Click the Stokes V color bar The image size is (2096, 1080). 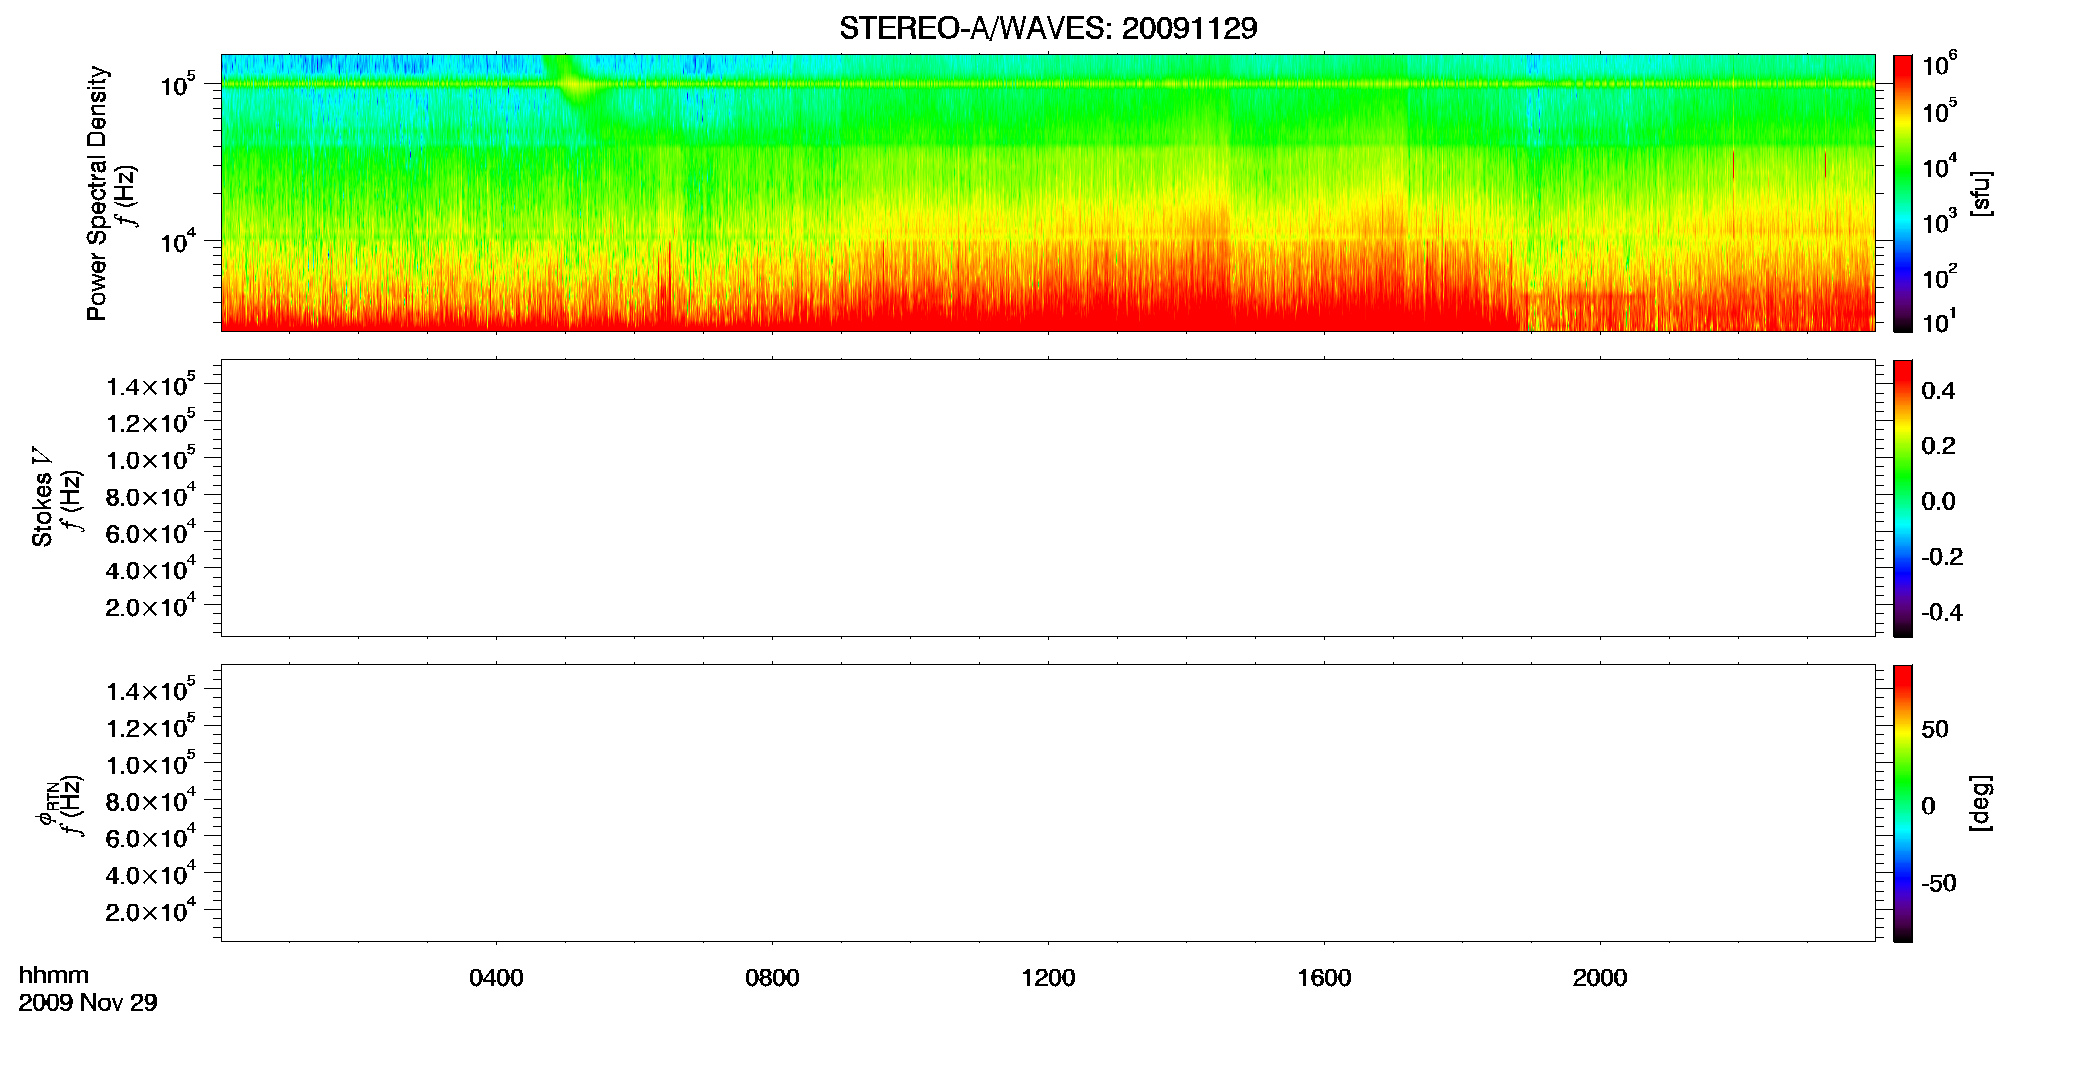pyautogui.click(x=1903, y=498)
